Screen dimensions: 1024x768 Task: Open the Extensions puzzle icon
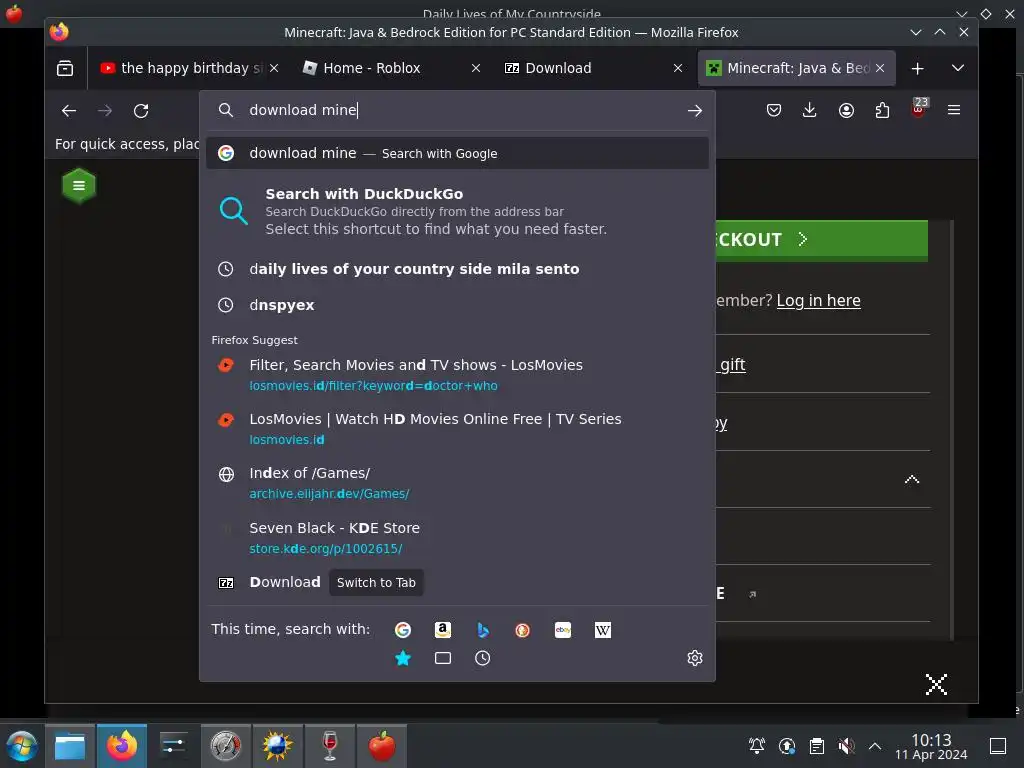pyautogui.click(x=882, y=110)
